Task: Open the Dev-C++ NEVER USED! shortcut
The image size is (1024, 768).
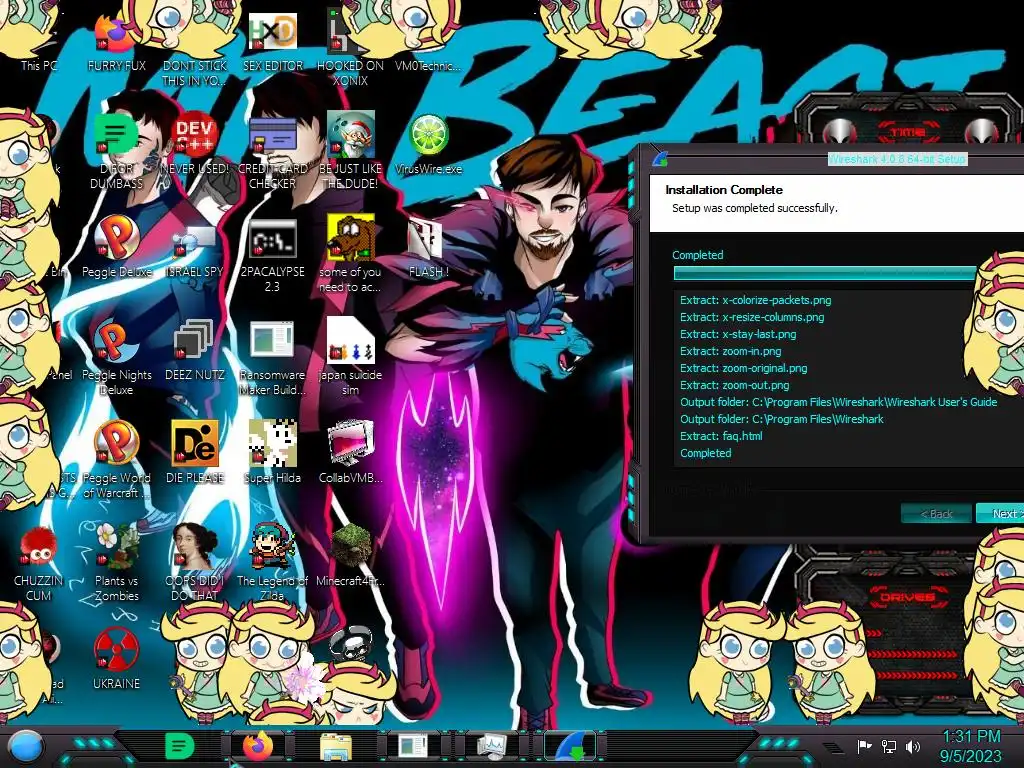Action: click(x=194, y=144)
